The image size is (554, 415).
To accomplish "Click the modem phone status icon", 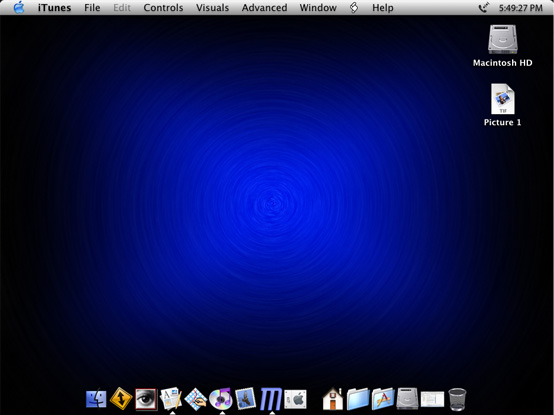I will pyautogui.click(x=484, y=7).
